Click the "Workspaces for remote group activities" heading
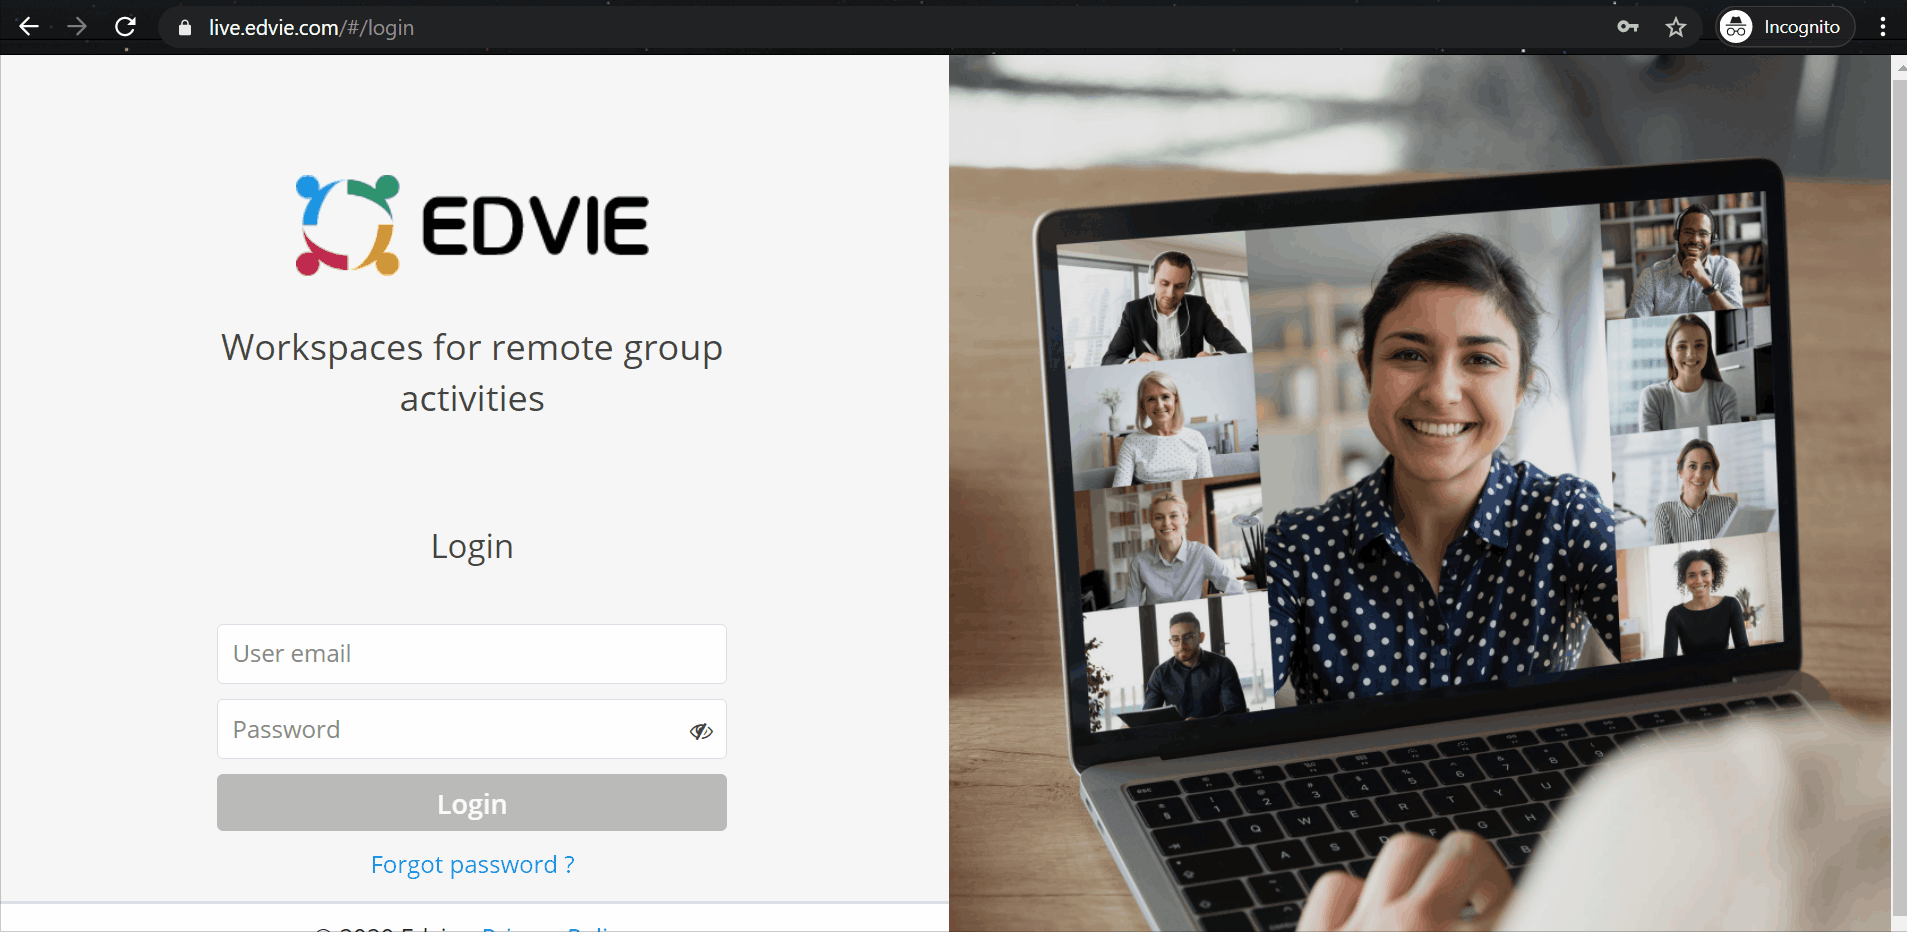Image resolution: width=1907 pixels, height=932 pixels. [x=472, y=373]
